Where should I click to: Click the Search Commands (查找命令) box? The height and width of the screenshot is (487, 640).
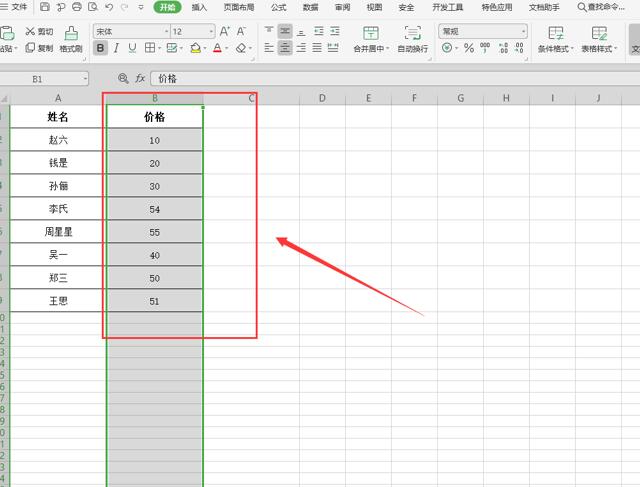tap(601, 7)
